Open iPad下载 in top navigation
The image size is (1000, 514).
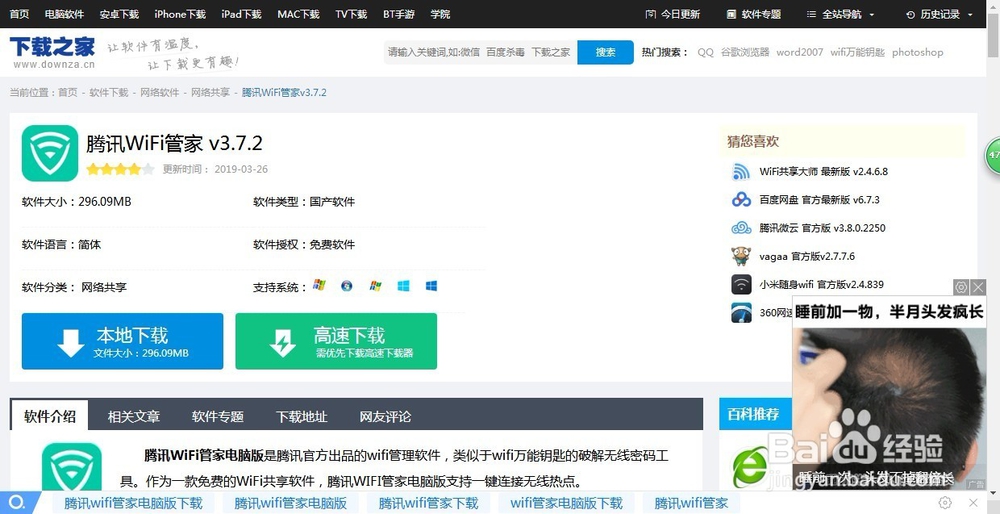(241, 14)
